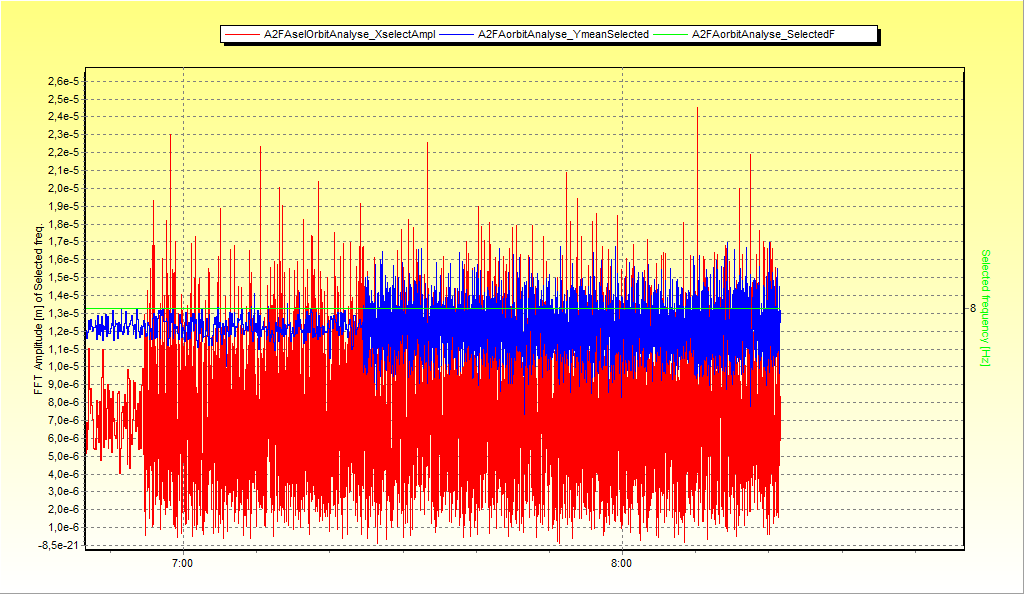Select the Selected frequency [Hz] axis title
This screenshot has width=1024, height=594.
tap(985, 308)
